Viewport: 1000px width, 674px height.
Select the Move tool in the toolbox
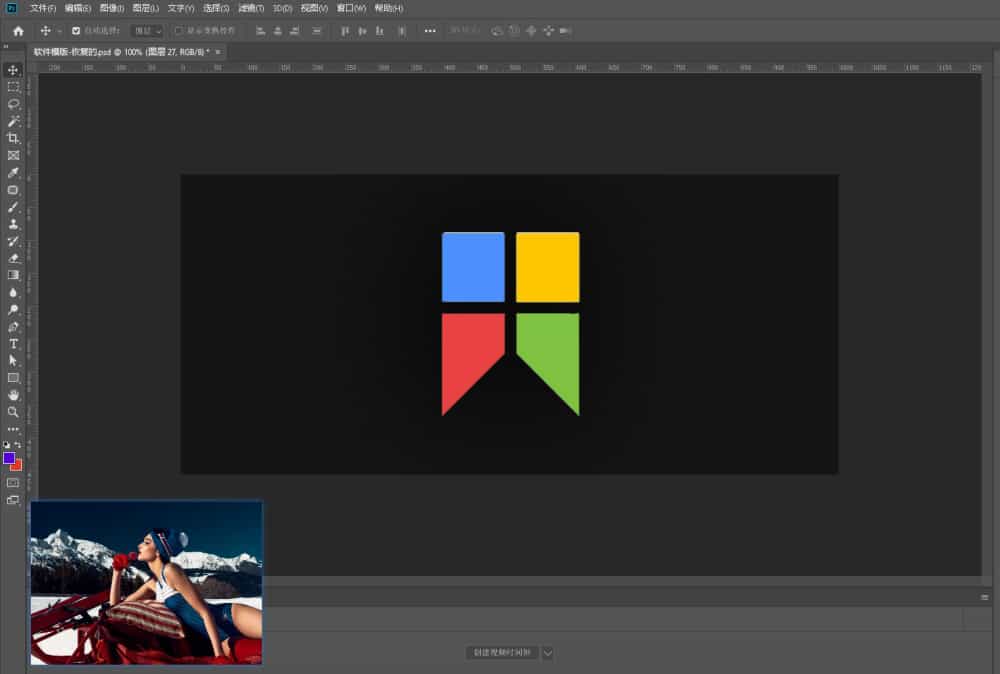coord(13,70)
